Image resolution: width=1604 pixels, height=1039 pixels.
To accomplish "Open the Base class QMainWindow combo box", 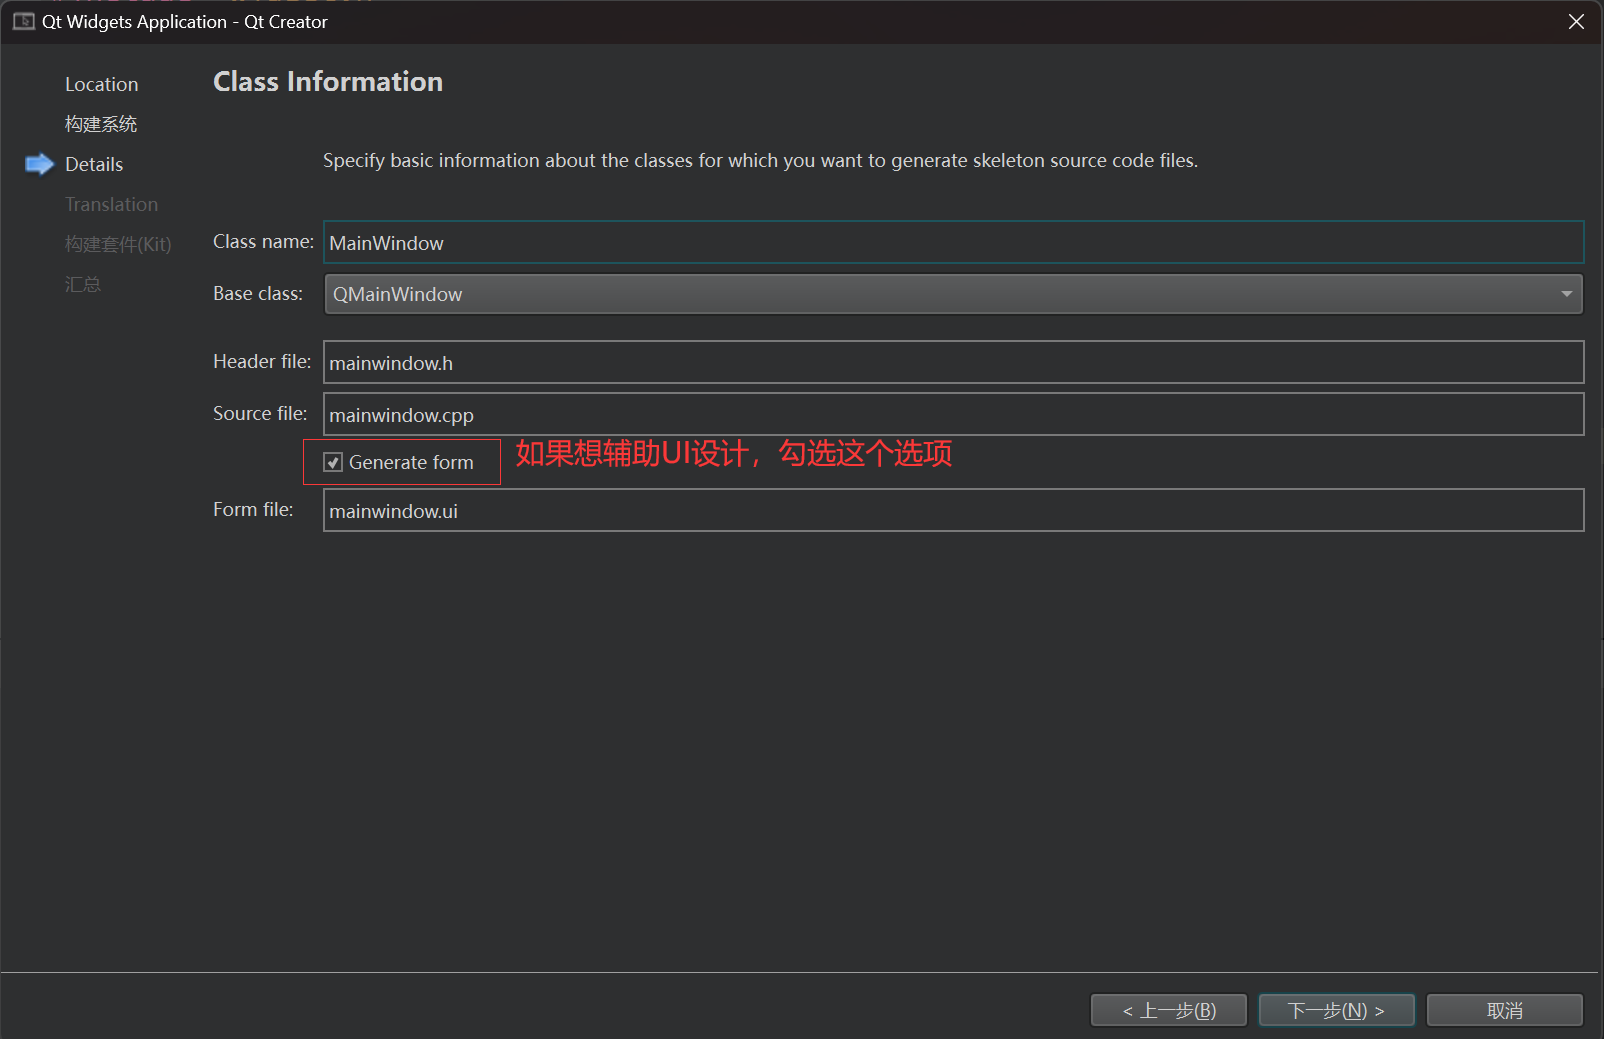I will pyautogui.click(x=940, y=294).
